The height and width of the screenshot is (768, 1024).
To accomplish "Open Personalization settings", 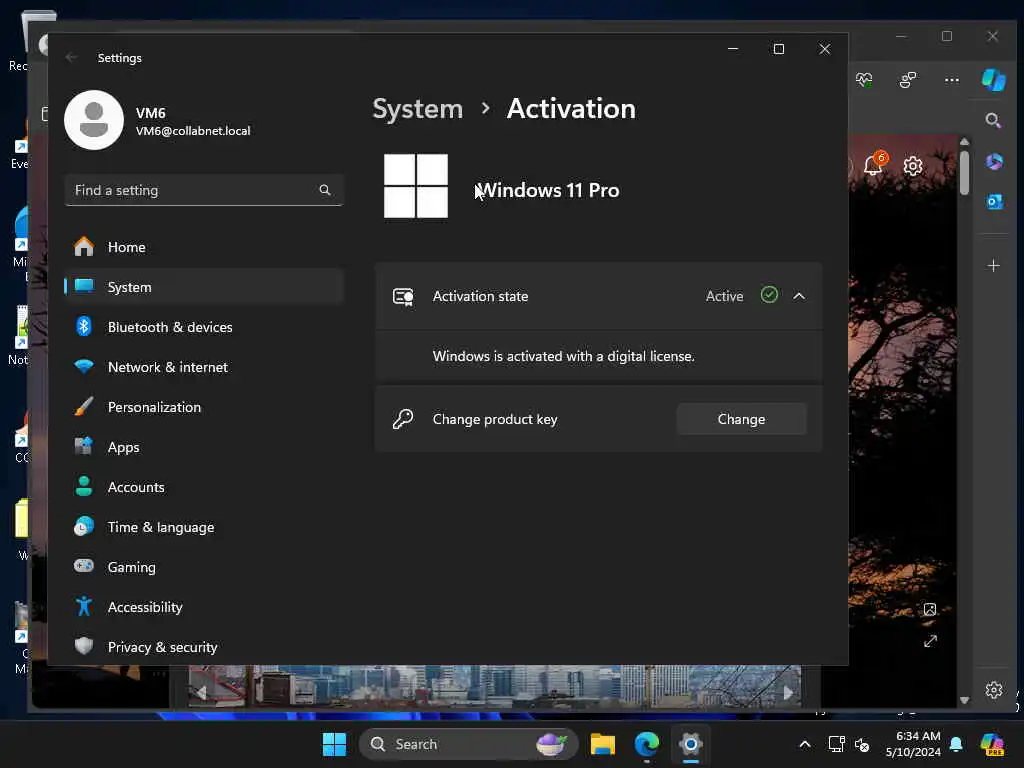I will [x=204, y=407].
